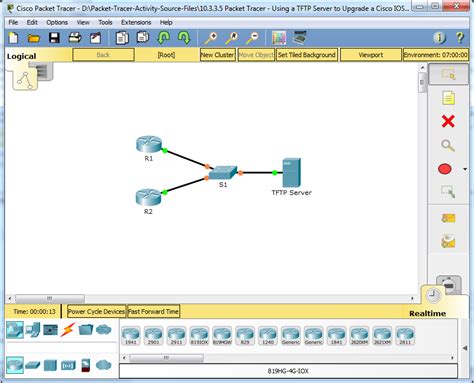Click the Copy icon in the toolbar
Screen dimensions: 474x383
[x=122, y=38]
